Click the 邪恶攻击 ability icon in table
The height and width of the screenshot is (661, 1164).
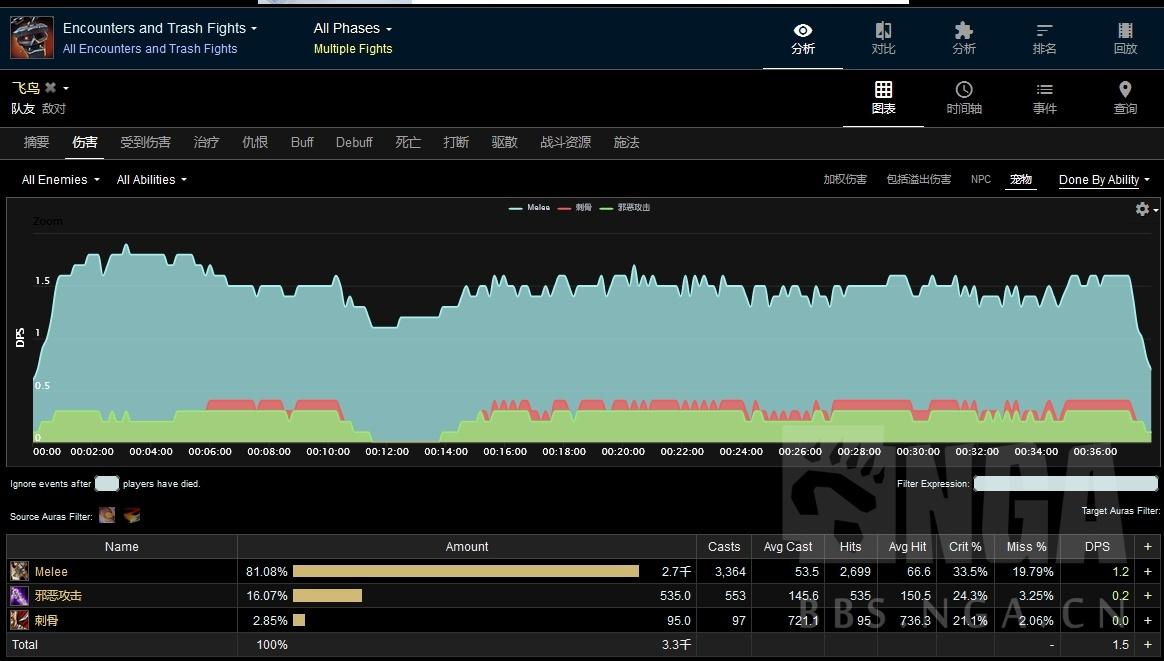point(19,596)
